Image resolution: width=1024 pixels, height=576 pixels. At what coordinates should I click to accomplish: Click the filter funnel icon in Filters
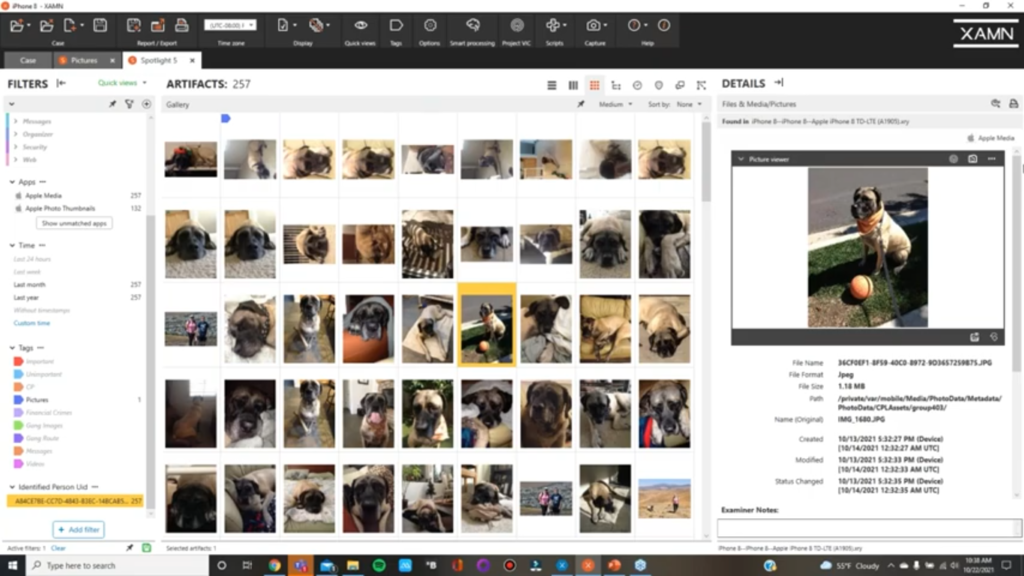click(129, 104)
